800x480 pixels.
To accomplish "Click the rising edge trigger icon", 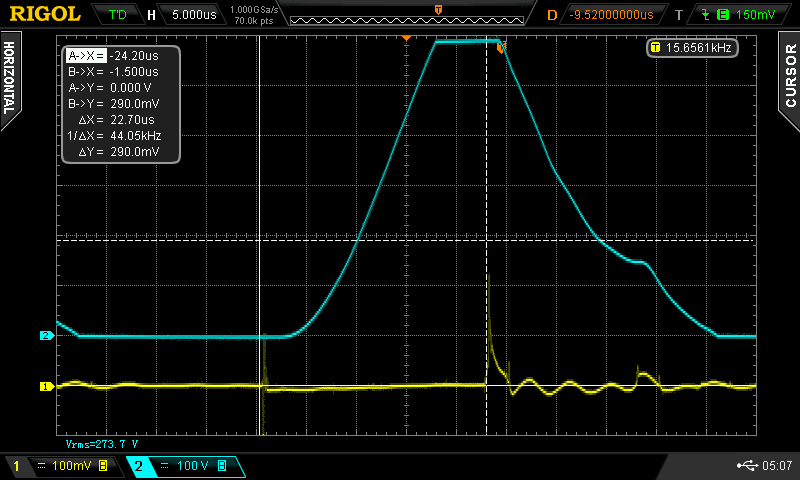I will click(x=706, y=14).
